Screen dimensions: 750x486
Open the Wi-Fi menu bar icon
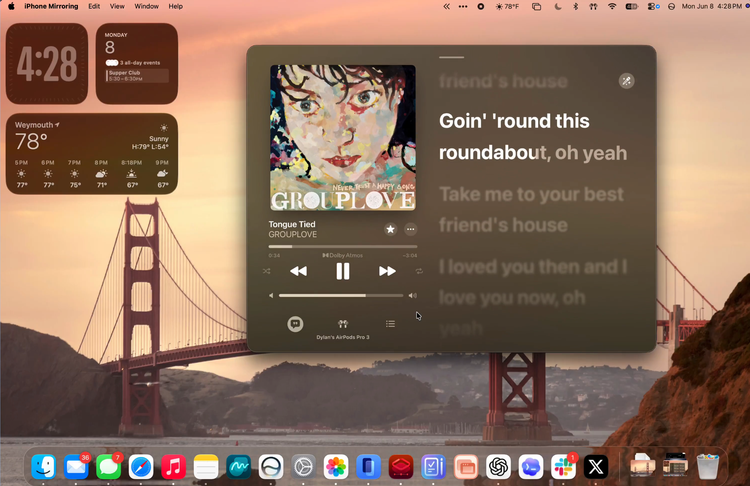[612, 6]
